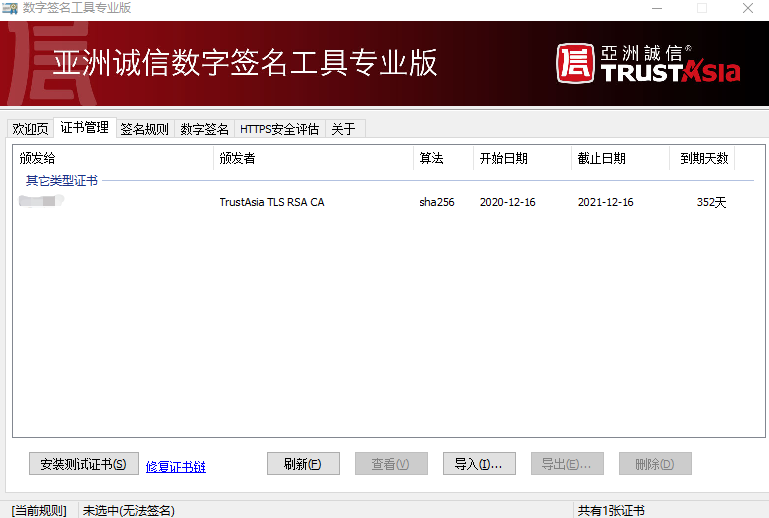Click the 未选中(无法签名) status text
Viewport: 769px width, 518px height.
point(128,511)
